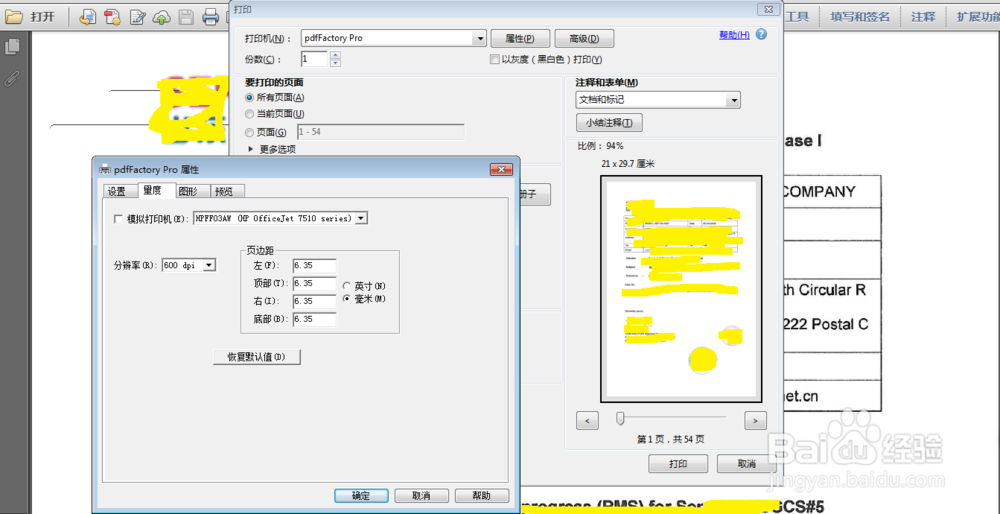Choose 英寸 unit radio button
Image resolution: width=1000 pixels, height=514 pixels.
[348, 286]
